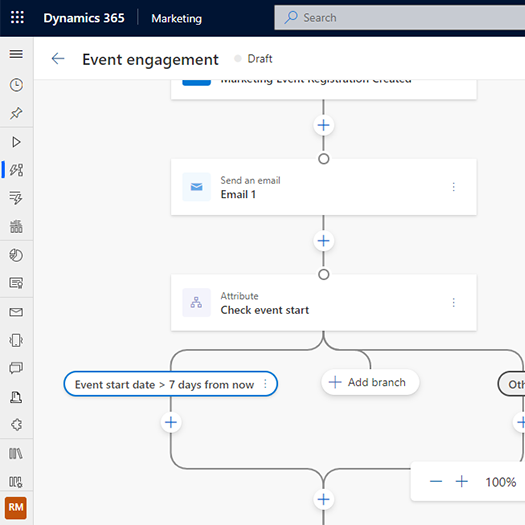Open options menu on Event start date branch

point(265,384)
